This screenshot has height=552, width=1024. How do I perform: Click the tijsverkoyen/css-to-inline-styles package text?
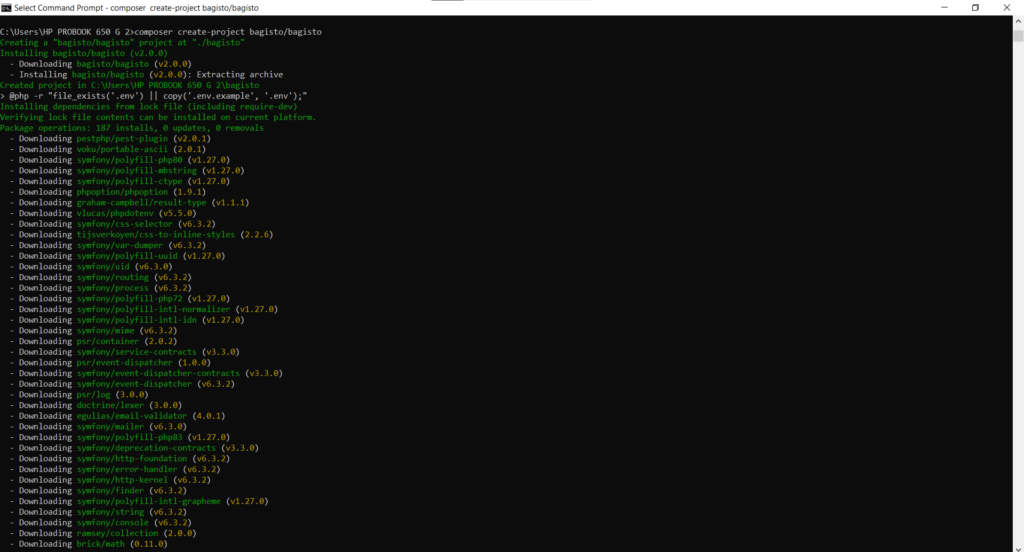(155, 235)
